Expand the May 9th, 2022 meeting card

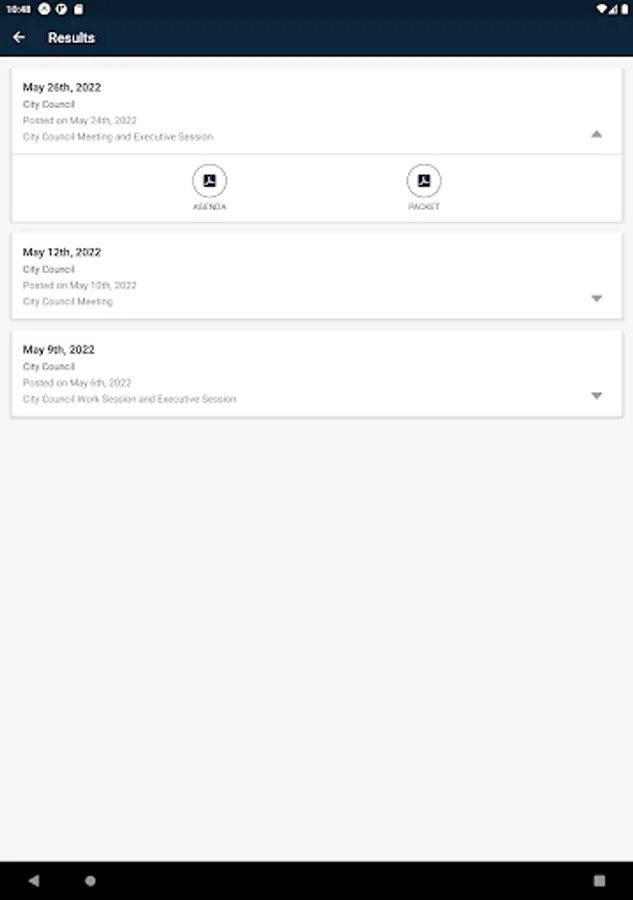[596, 396]
